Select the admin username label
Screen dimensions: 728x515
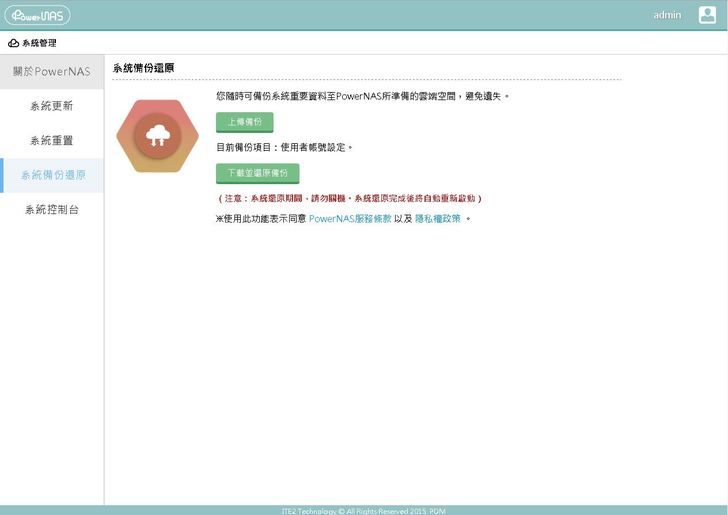[667, 15]
